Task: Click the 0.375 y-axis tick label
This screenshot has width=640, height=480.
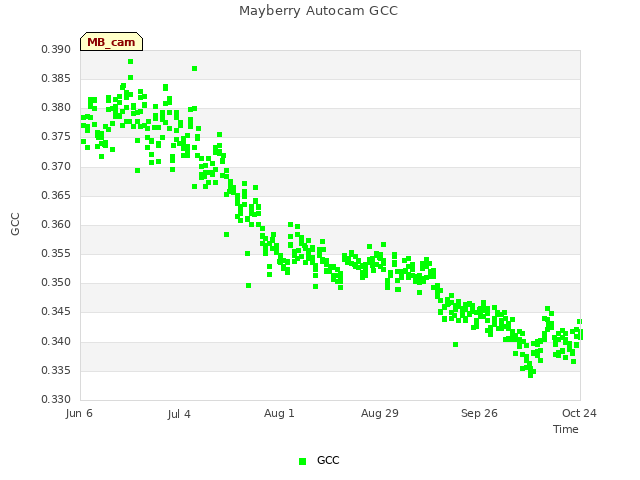Action: tap(56, 137)
